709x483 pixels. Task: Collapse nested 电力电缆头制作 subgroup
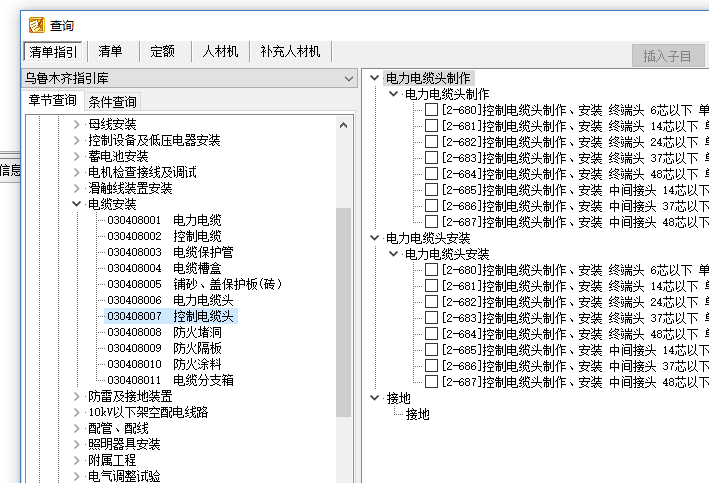(x=393, y=94)
